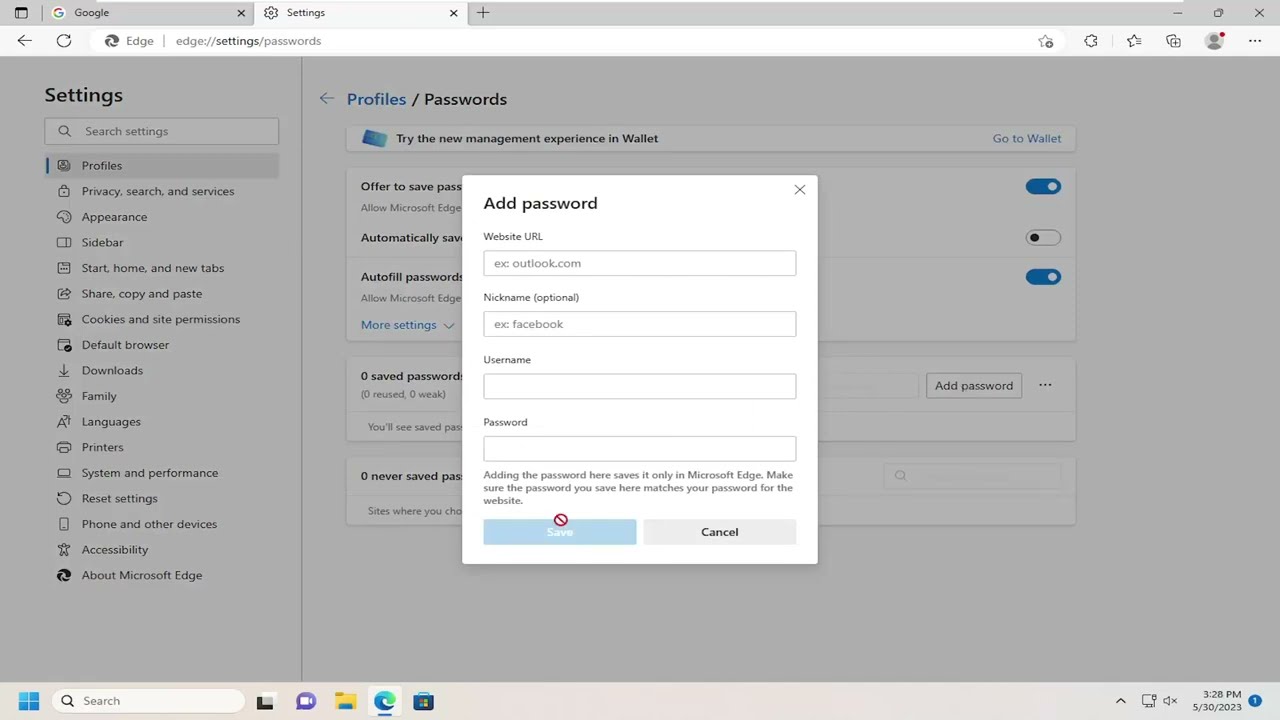Show hidden icons in system tray
The width and height of the screenshot is (1280, 720).
(x=1120, y=701)
